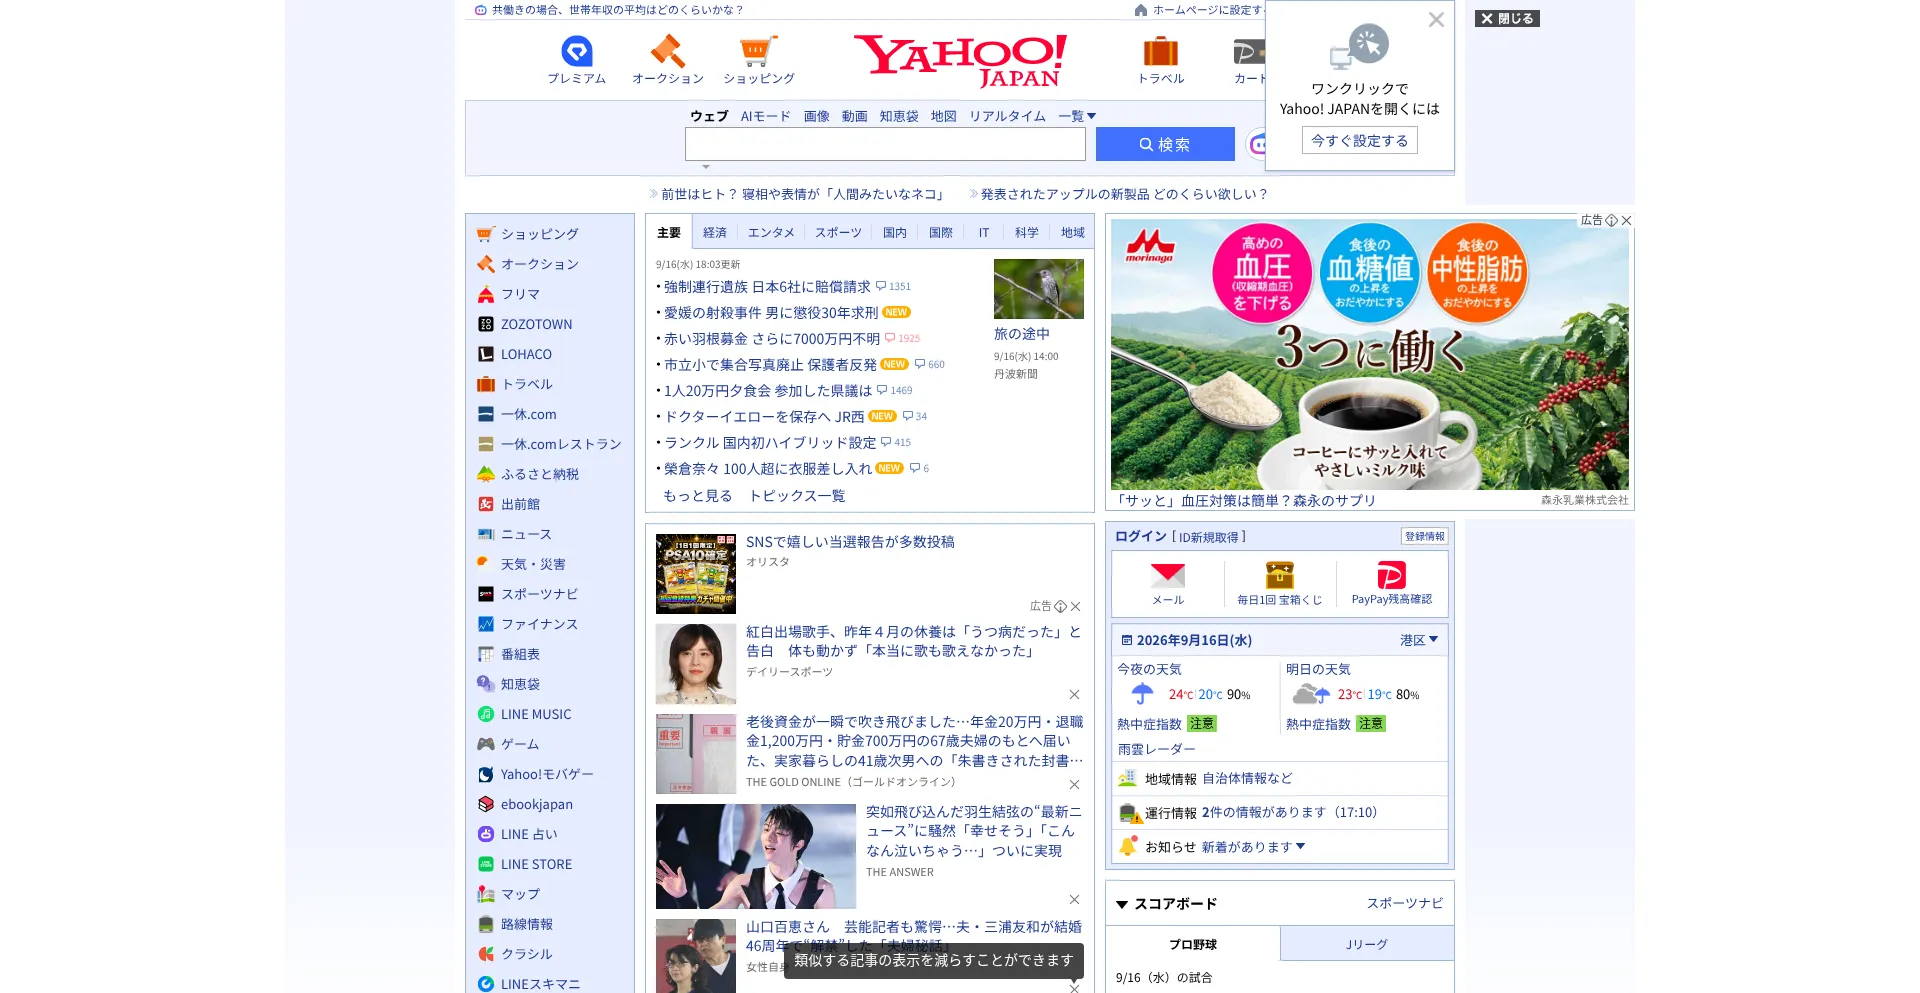Open ファイナンス in the left sidebar
This screenshot has width=1920, height=993.
pyautogui.click(x=539, y=624)
